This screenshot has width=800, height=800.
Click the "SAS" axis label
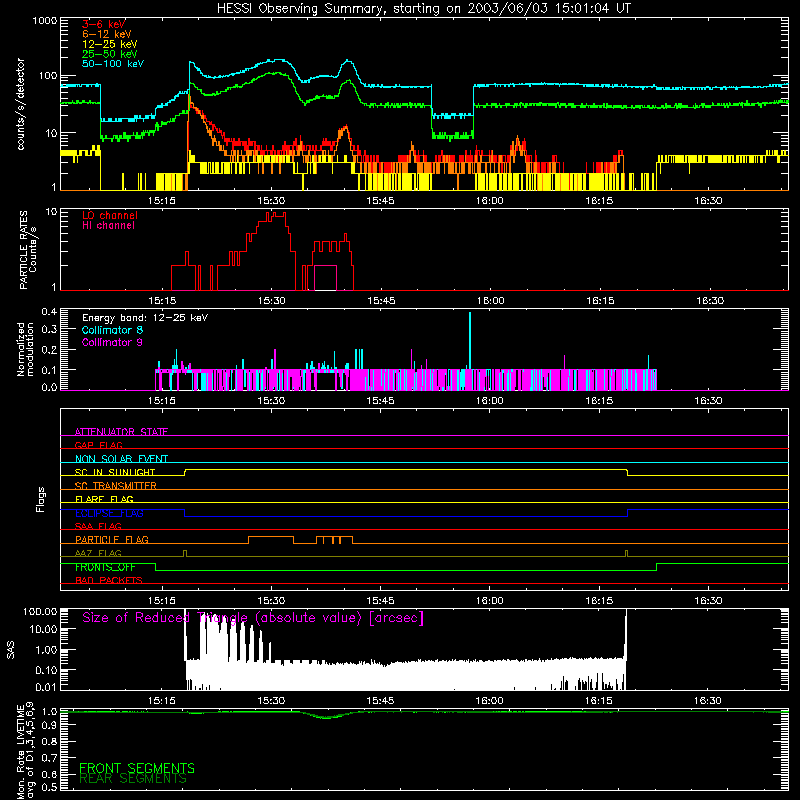(x=11, y=650)
